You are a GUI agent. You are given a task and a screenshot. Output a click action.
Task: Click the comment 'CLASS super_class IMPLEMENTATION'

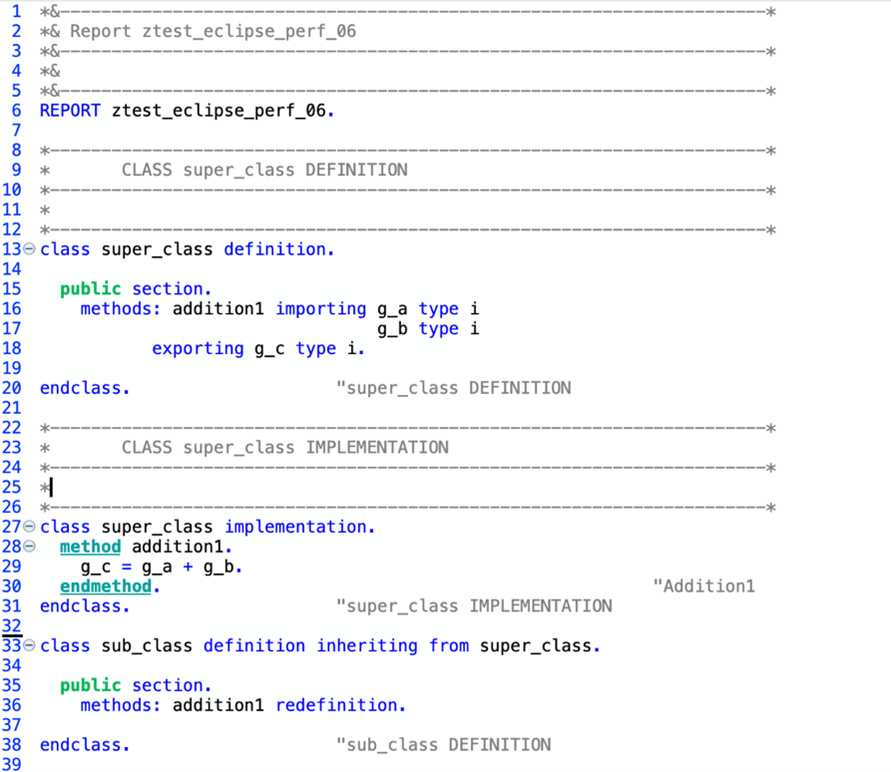[285, 447]
